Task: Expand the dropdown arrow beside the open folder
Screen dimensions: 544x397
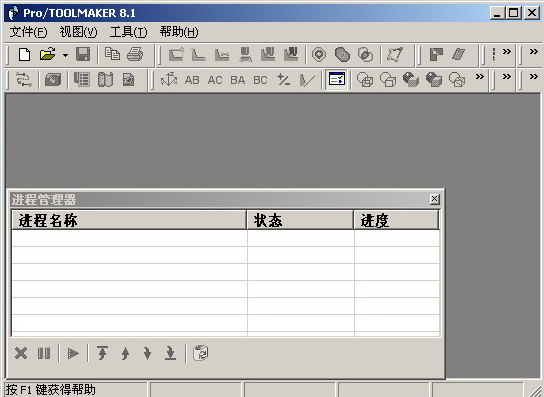Action: (x=65, y=55)
